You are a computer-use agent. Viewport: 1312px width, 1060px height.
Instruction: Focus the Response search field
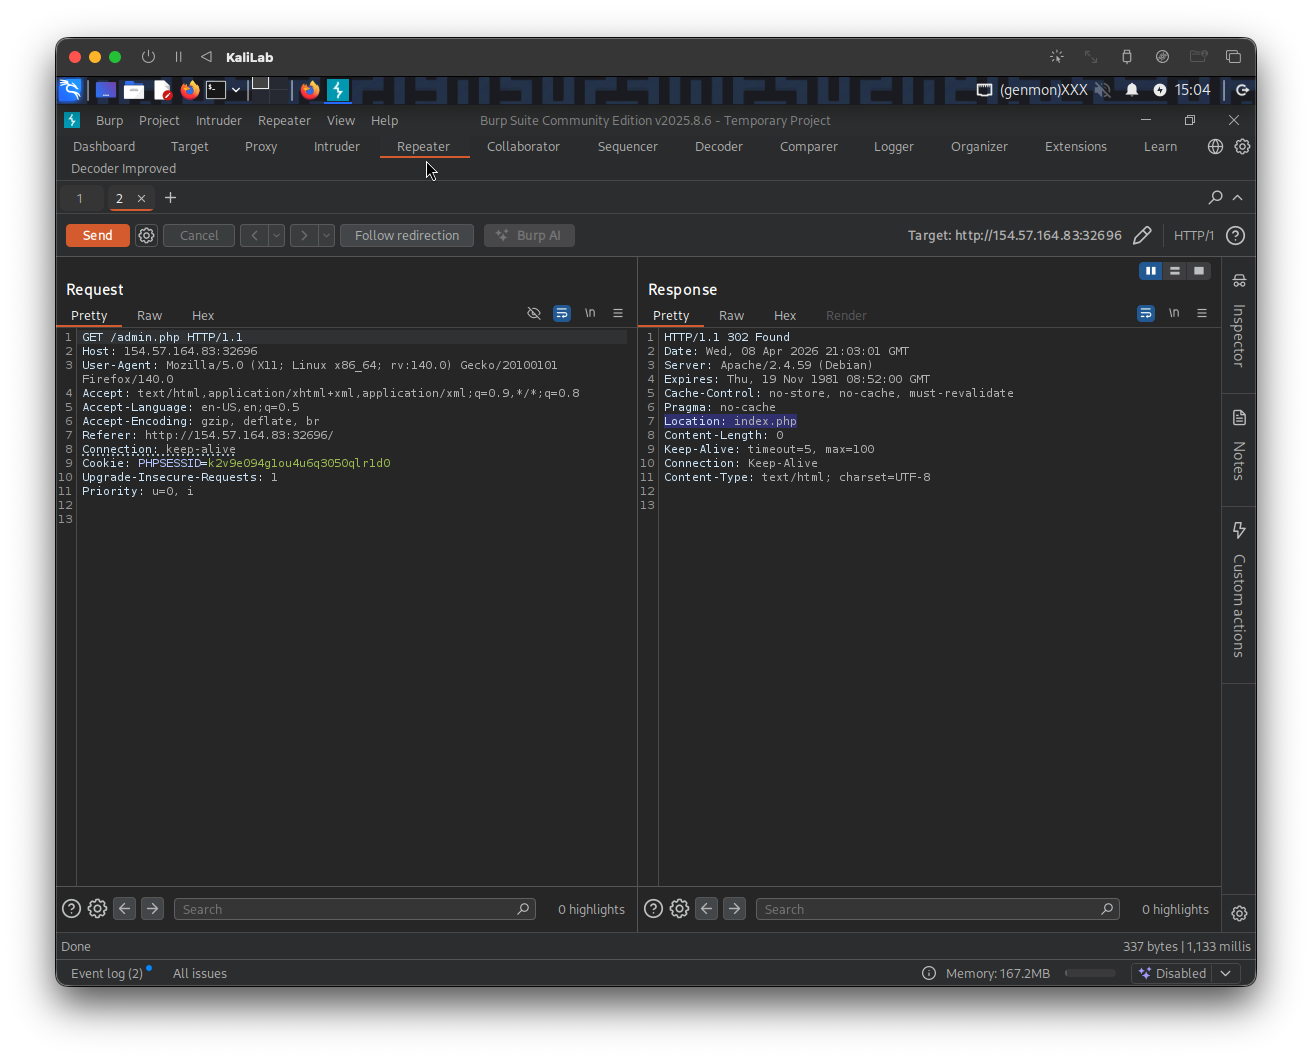click(x=928, y=910)
